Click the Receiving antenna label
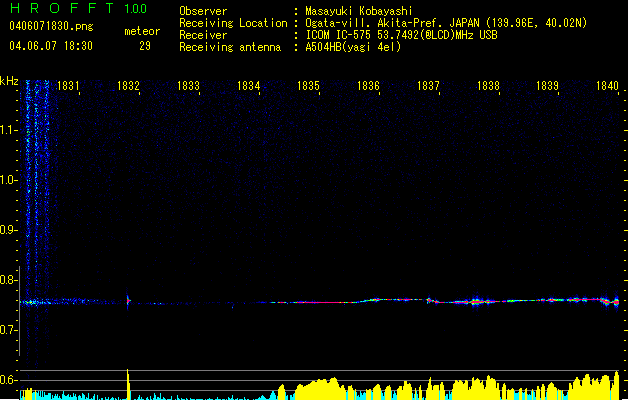This screenshot has width=629, height=400. click(230, 47)
